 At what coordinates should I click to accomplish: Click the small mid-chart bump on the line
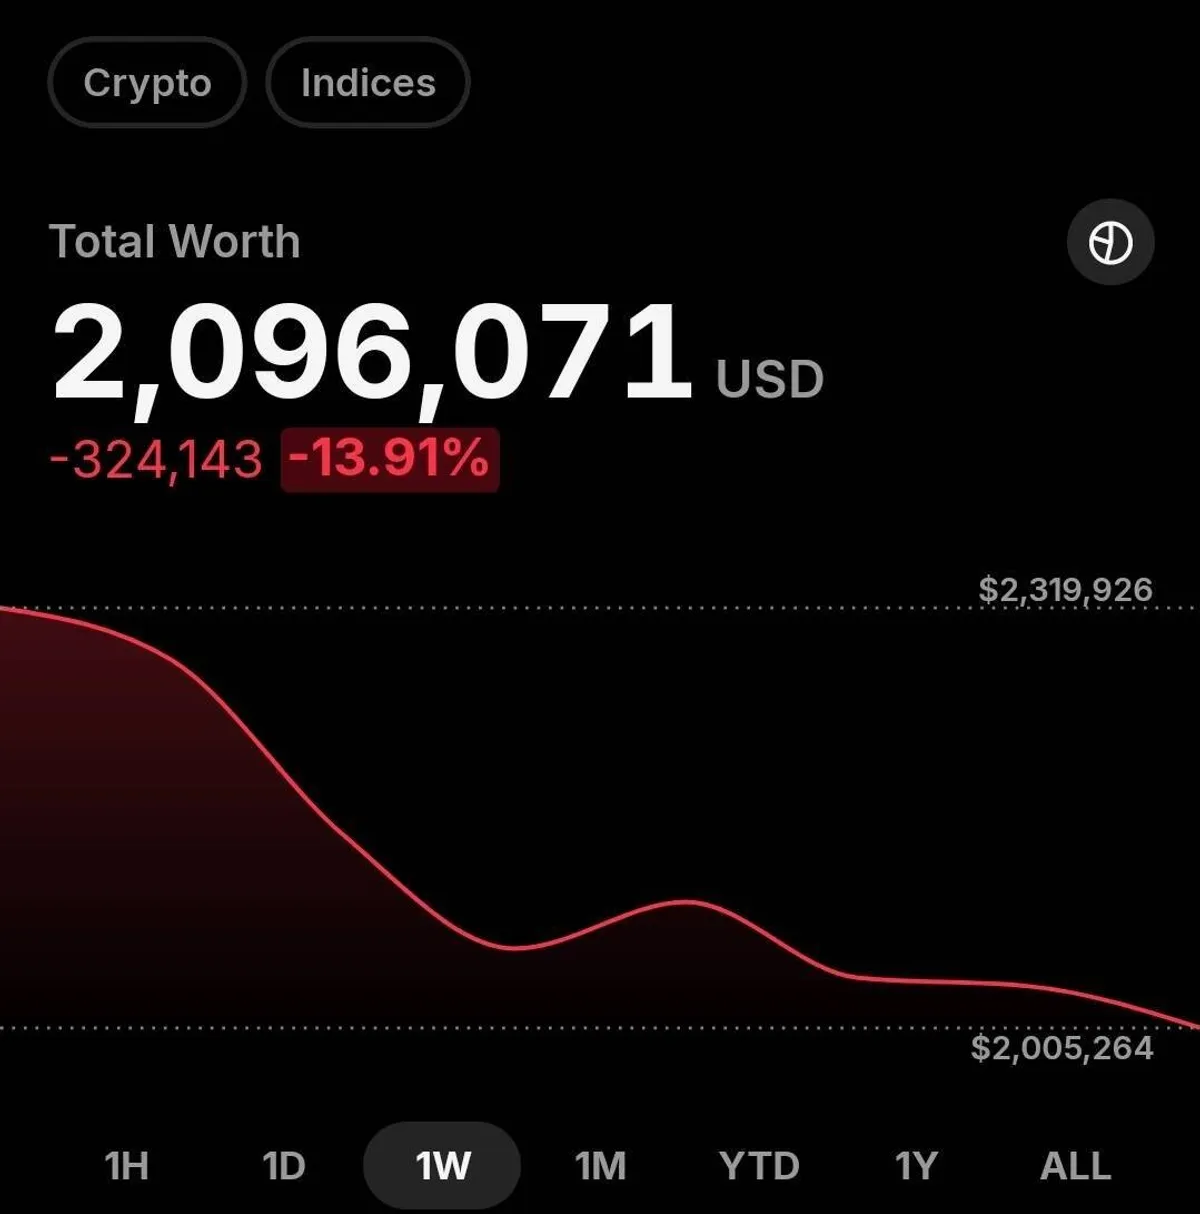[688, 903]
